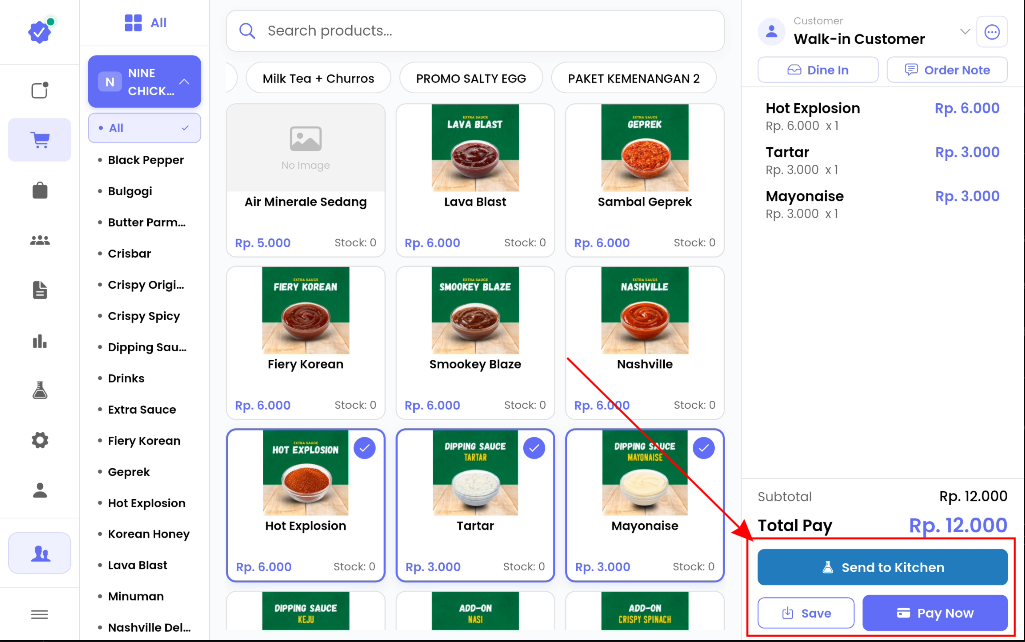
Task: Click the verified badge app logo
Action: (40, 31)
